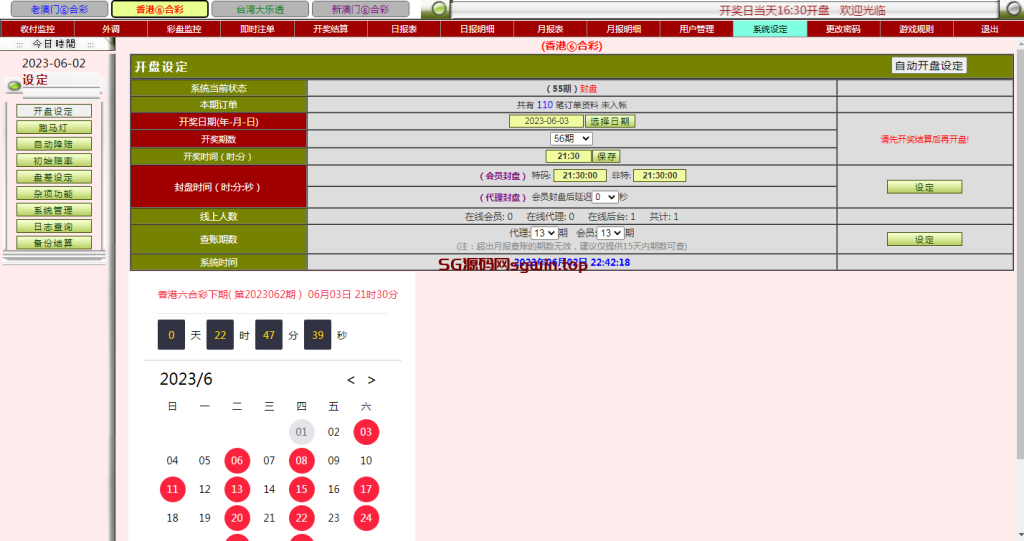Switch to 台湾大乐透 lottery tab
Viewport: 1024px width, 541px height.
click(259, 9)
